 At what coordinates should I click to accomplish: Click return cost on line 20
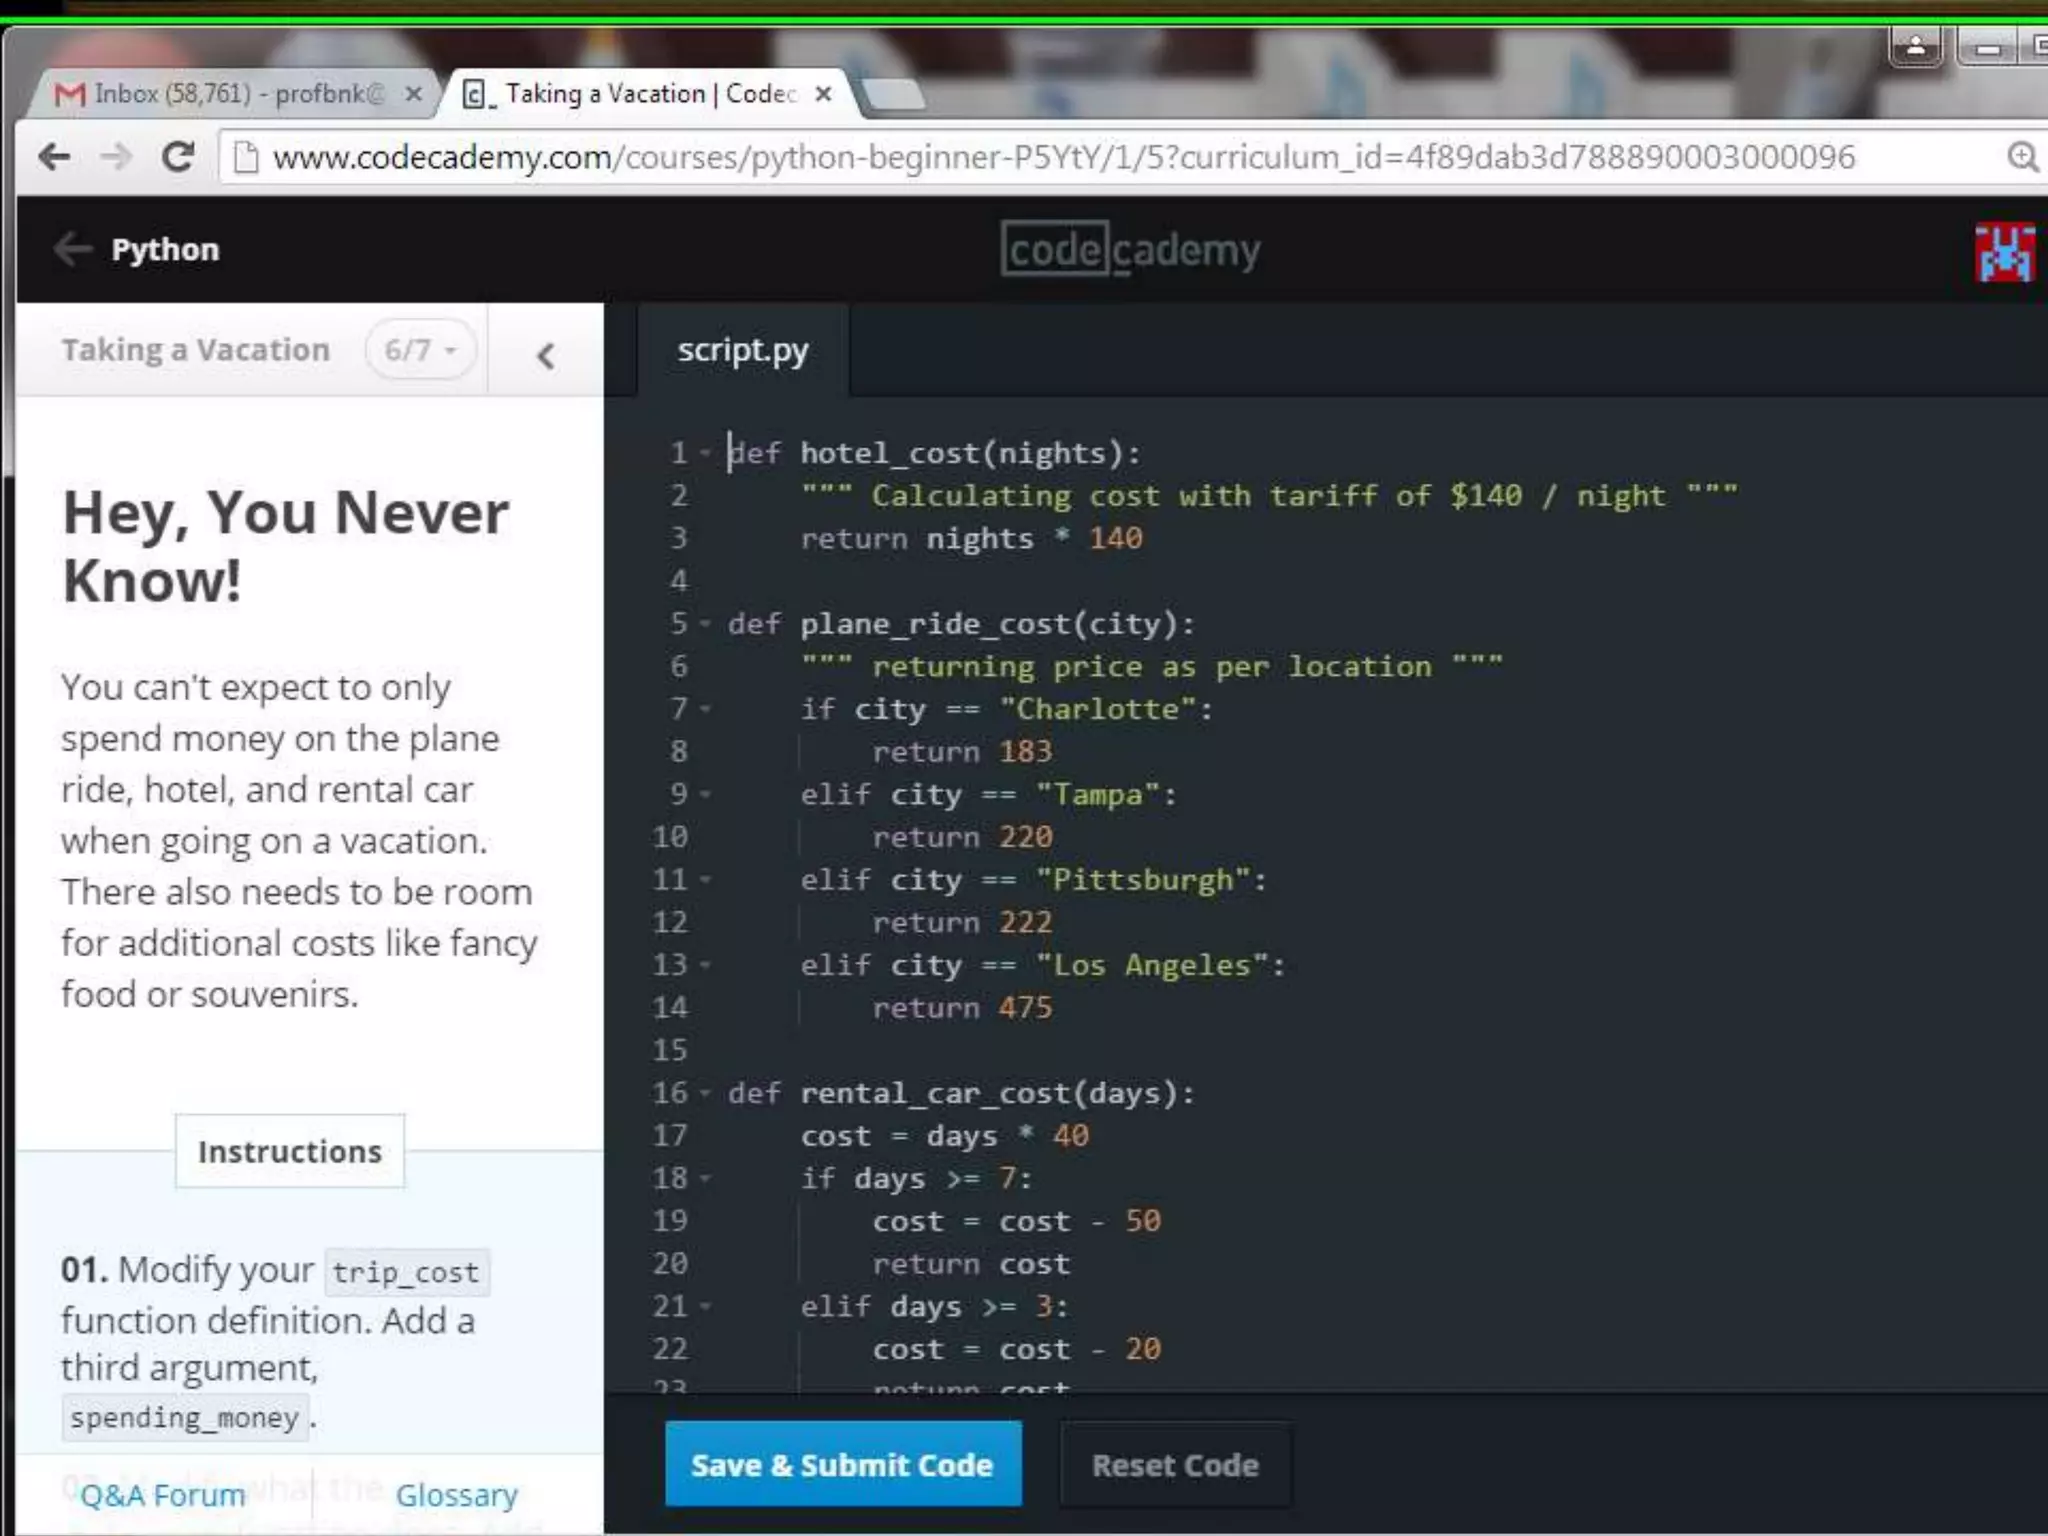pyautogui.click(x=971, y=1264)
